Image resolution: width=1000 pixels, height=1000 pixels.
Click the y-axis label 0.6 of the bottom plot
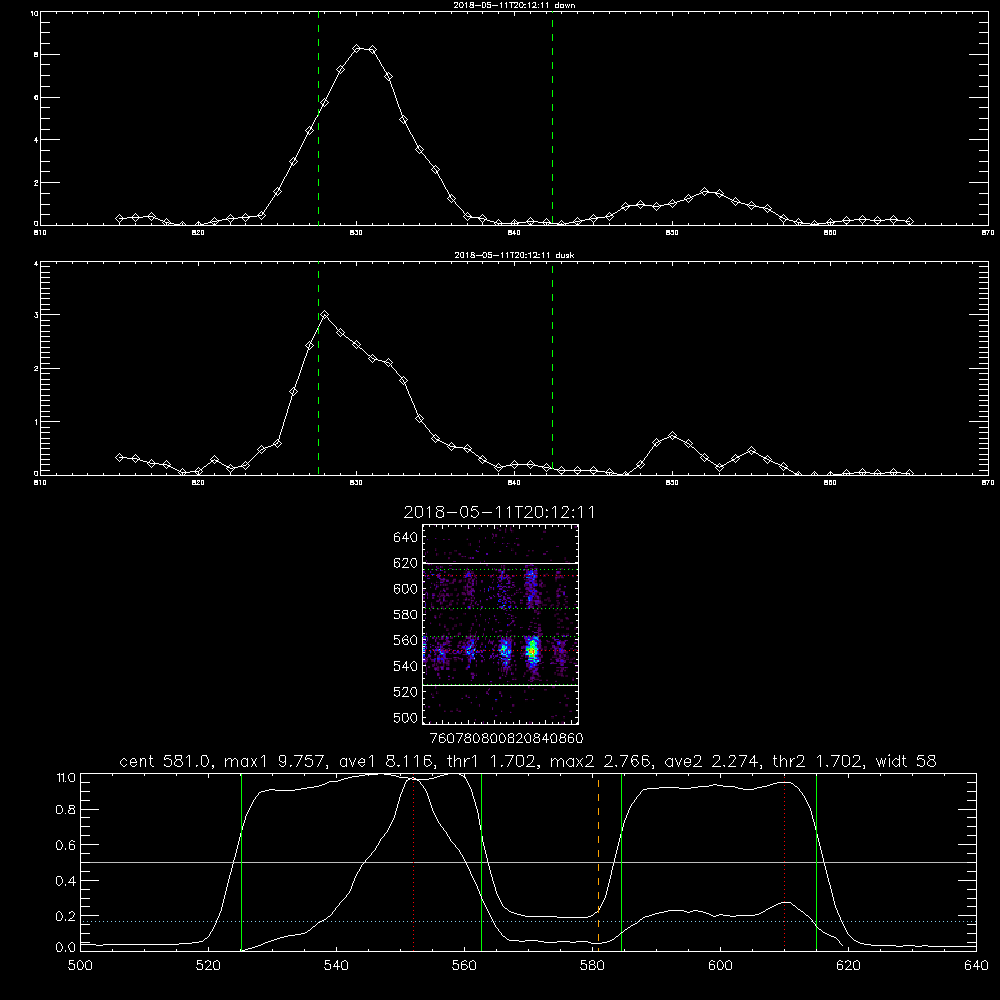tap(66, 845)
